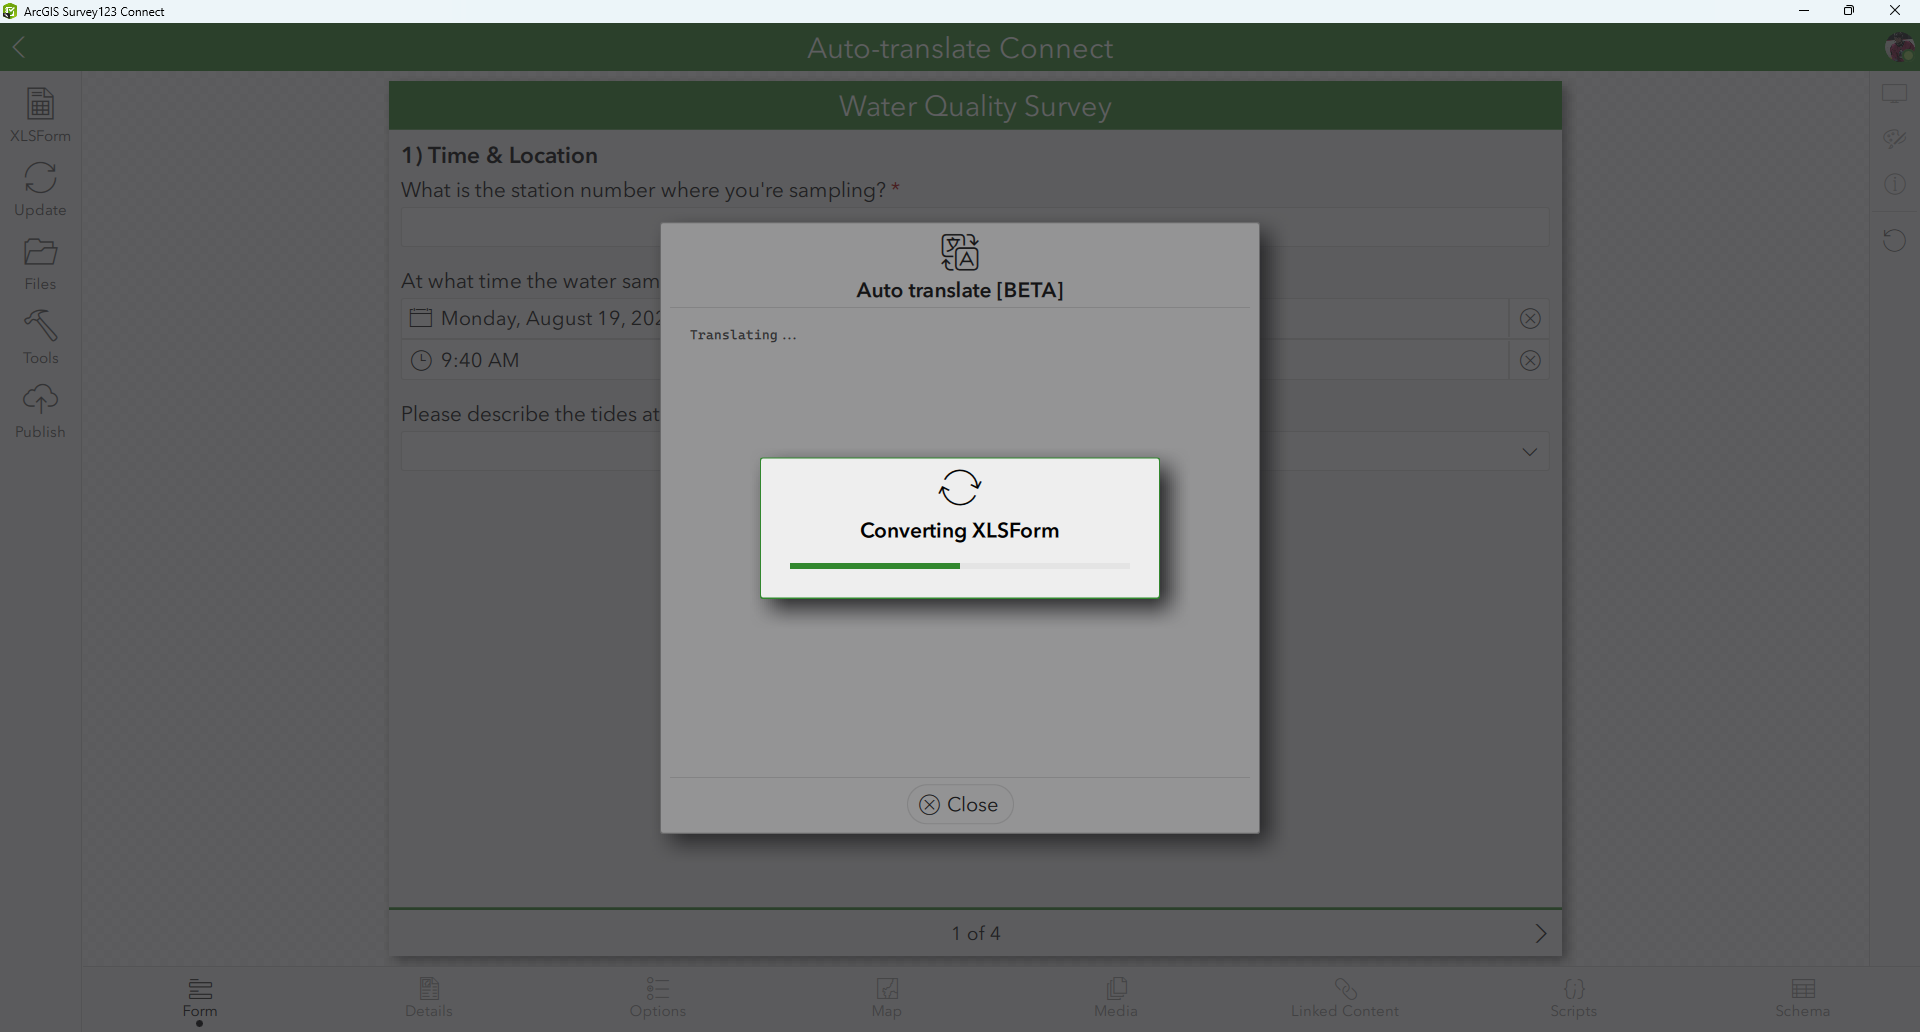Go back using the header arrow
The image size is (1920, 1032).
pos(19,47)
